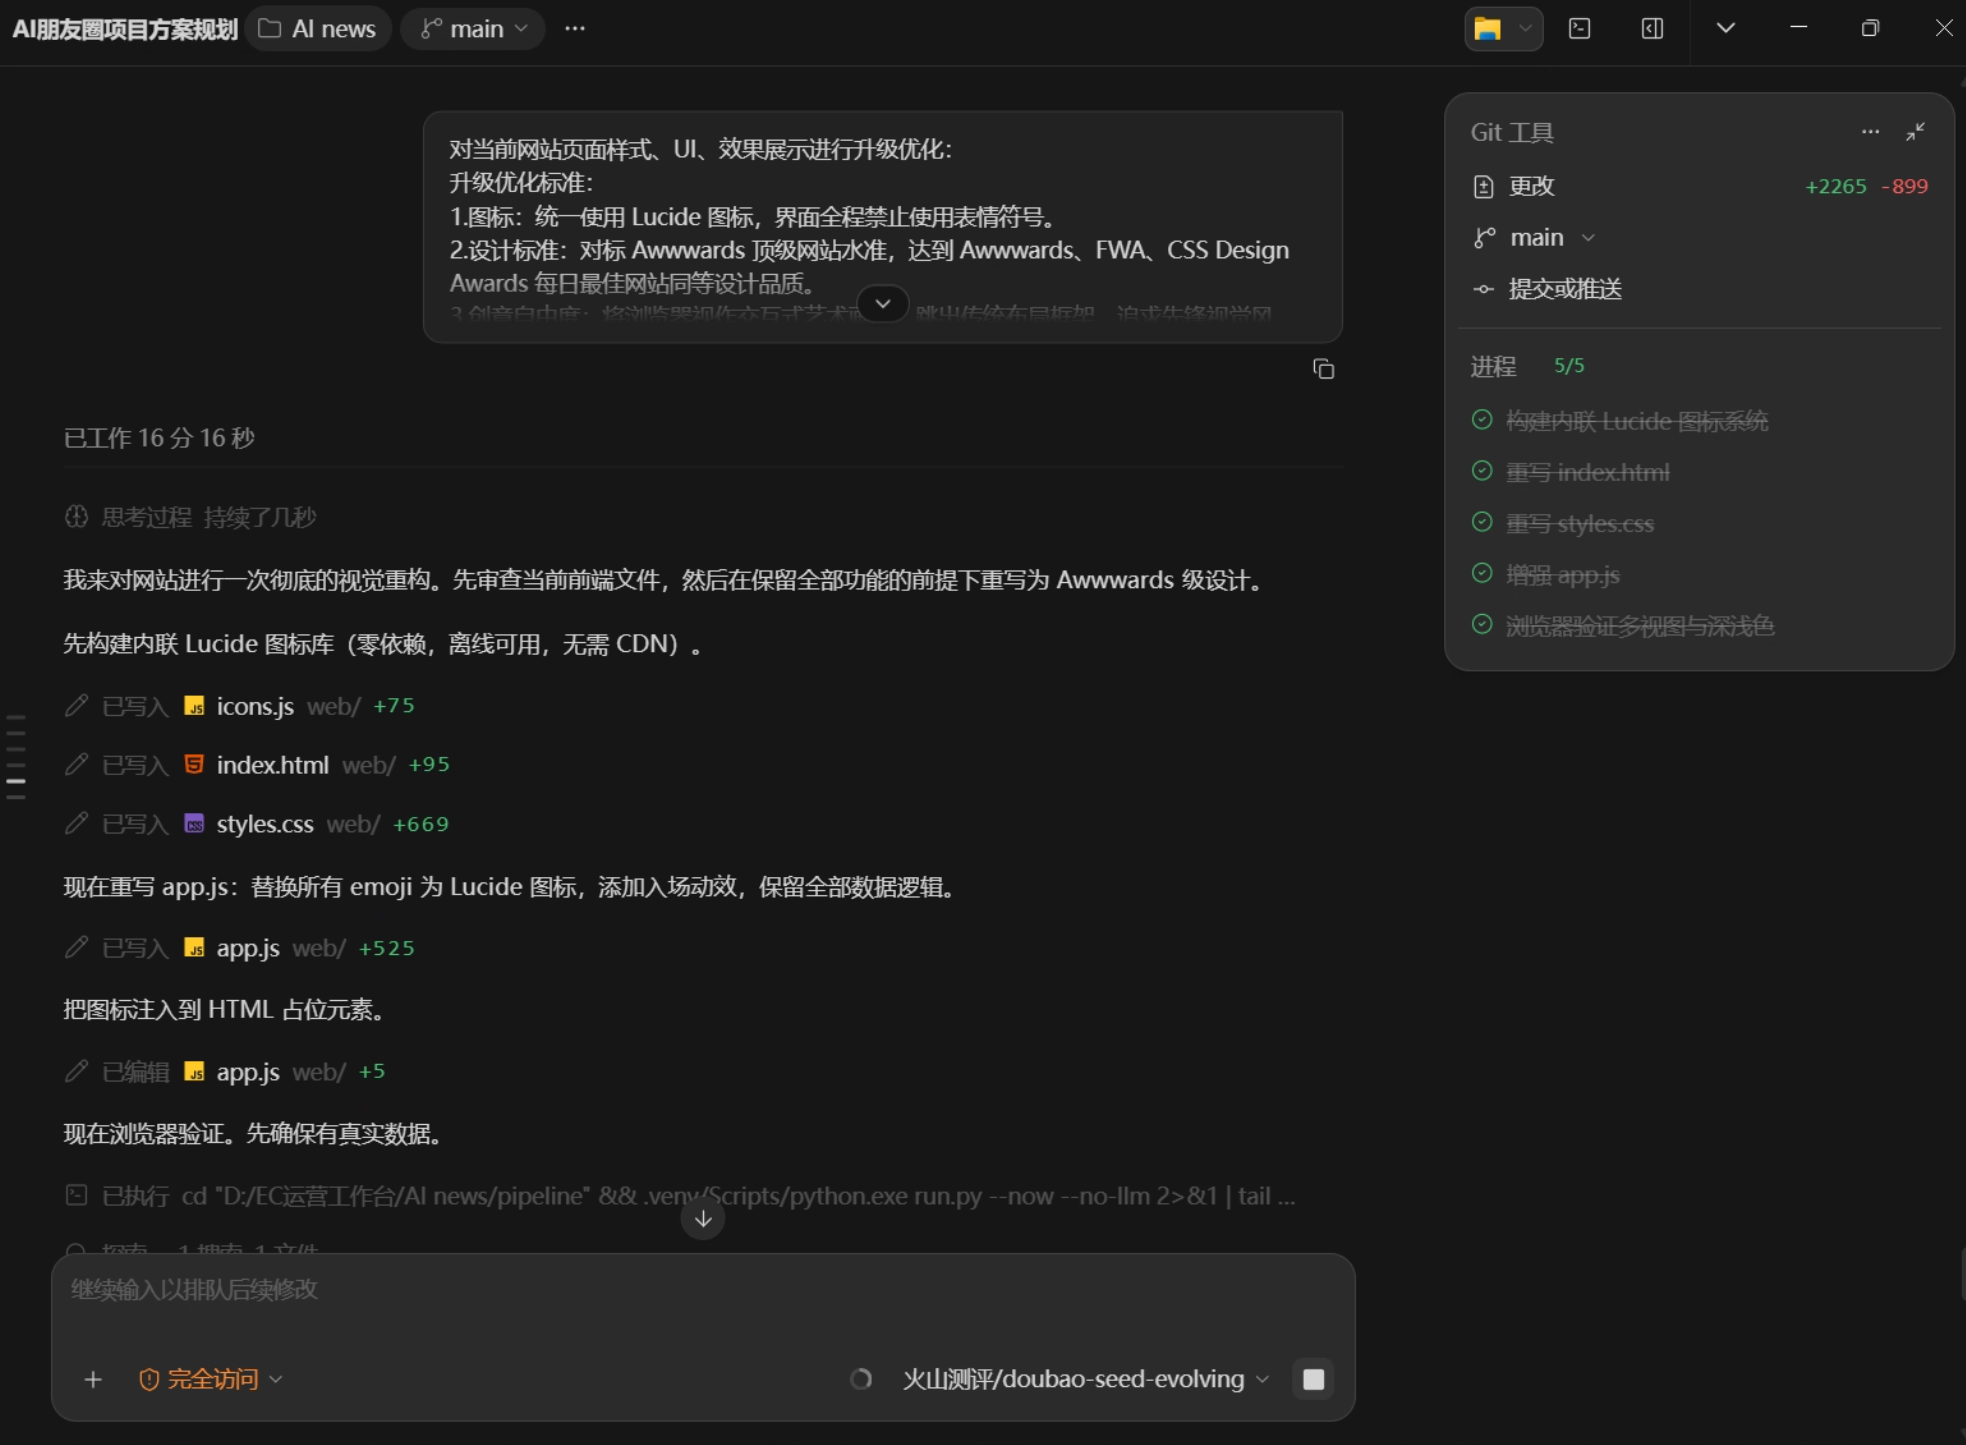Click the thinking process brain icon
The width and height of the screenshot is (1966, 1445).
click(x=76, y=517)
